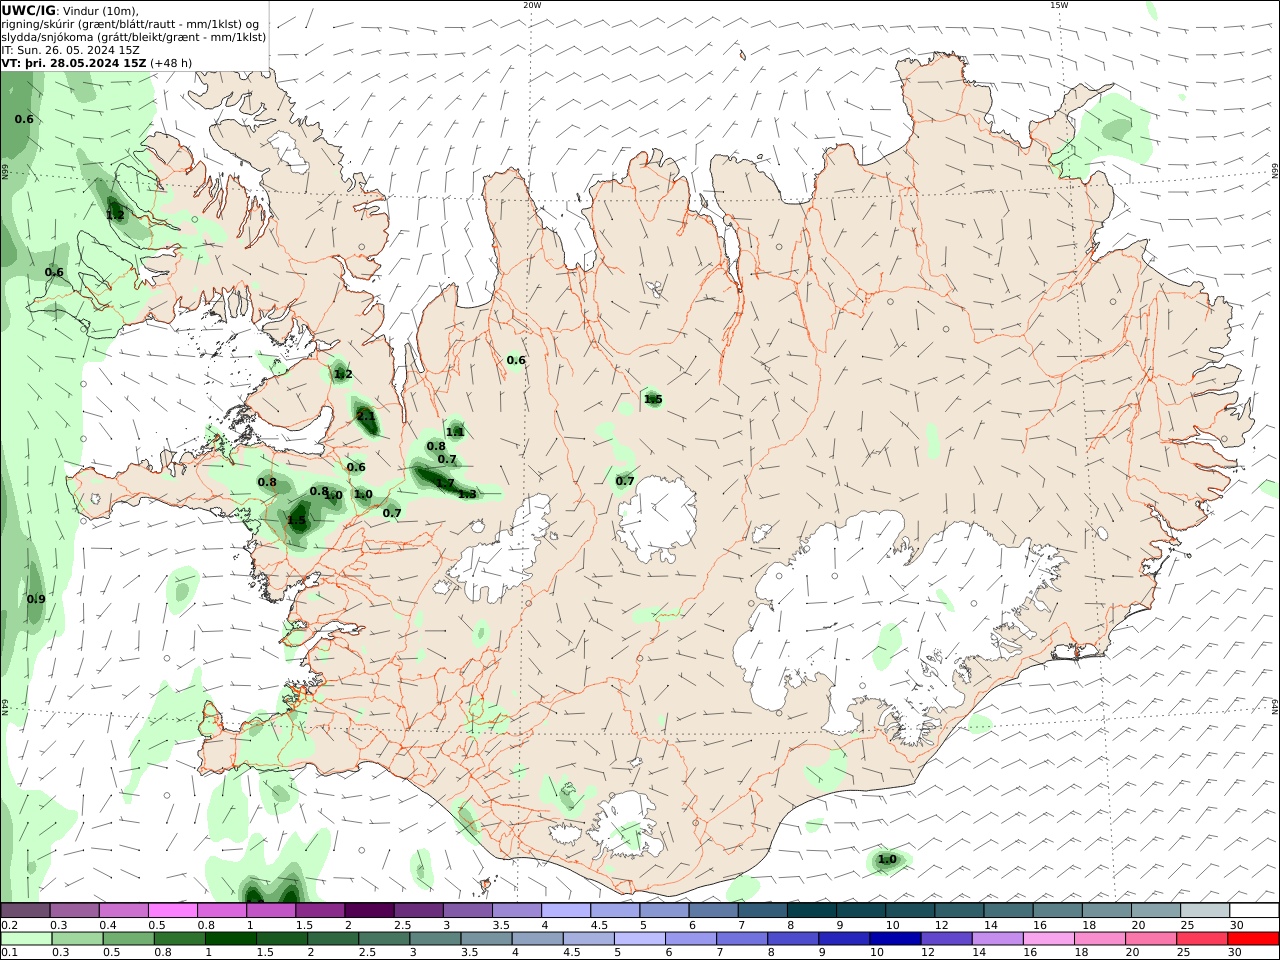Click the initial time 'IT: Sun. 26. 05. 2024 15Z'
This screenshot has width=1280, height=960.
tap(71, 50)
